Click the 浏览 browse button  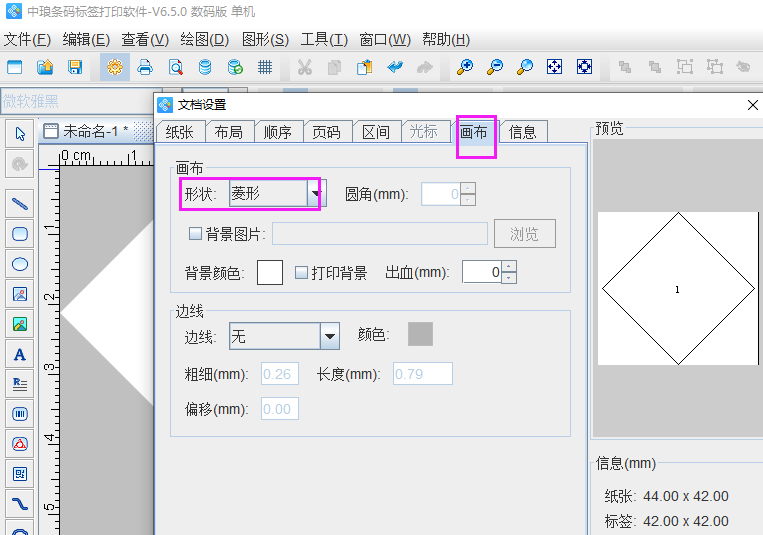(525, 234)
